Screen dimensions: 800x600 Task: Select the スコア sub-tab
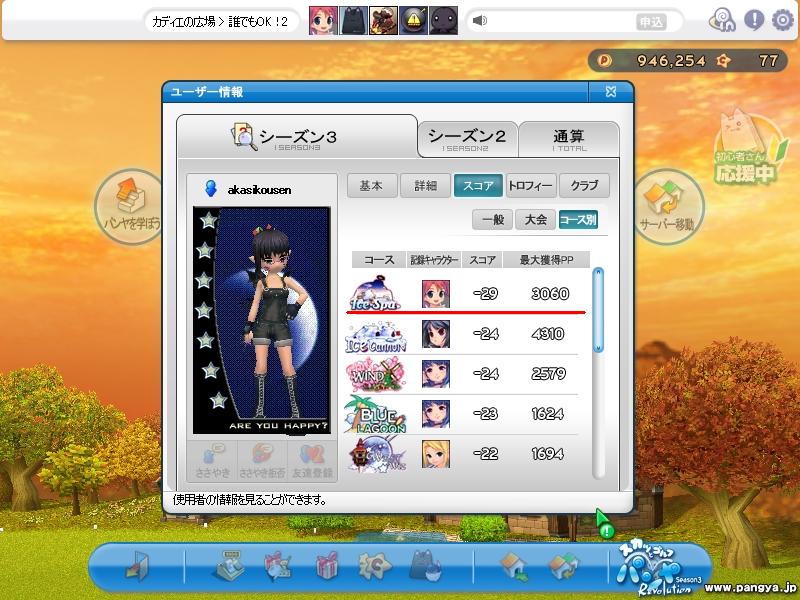click(x=479, y=186)
